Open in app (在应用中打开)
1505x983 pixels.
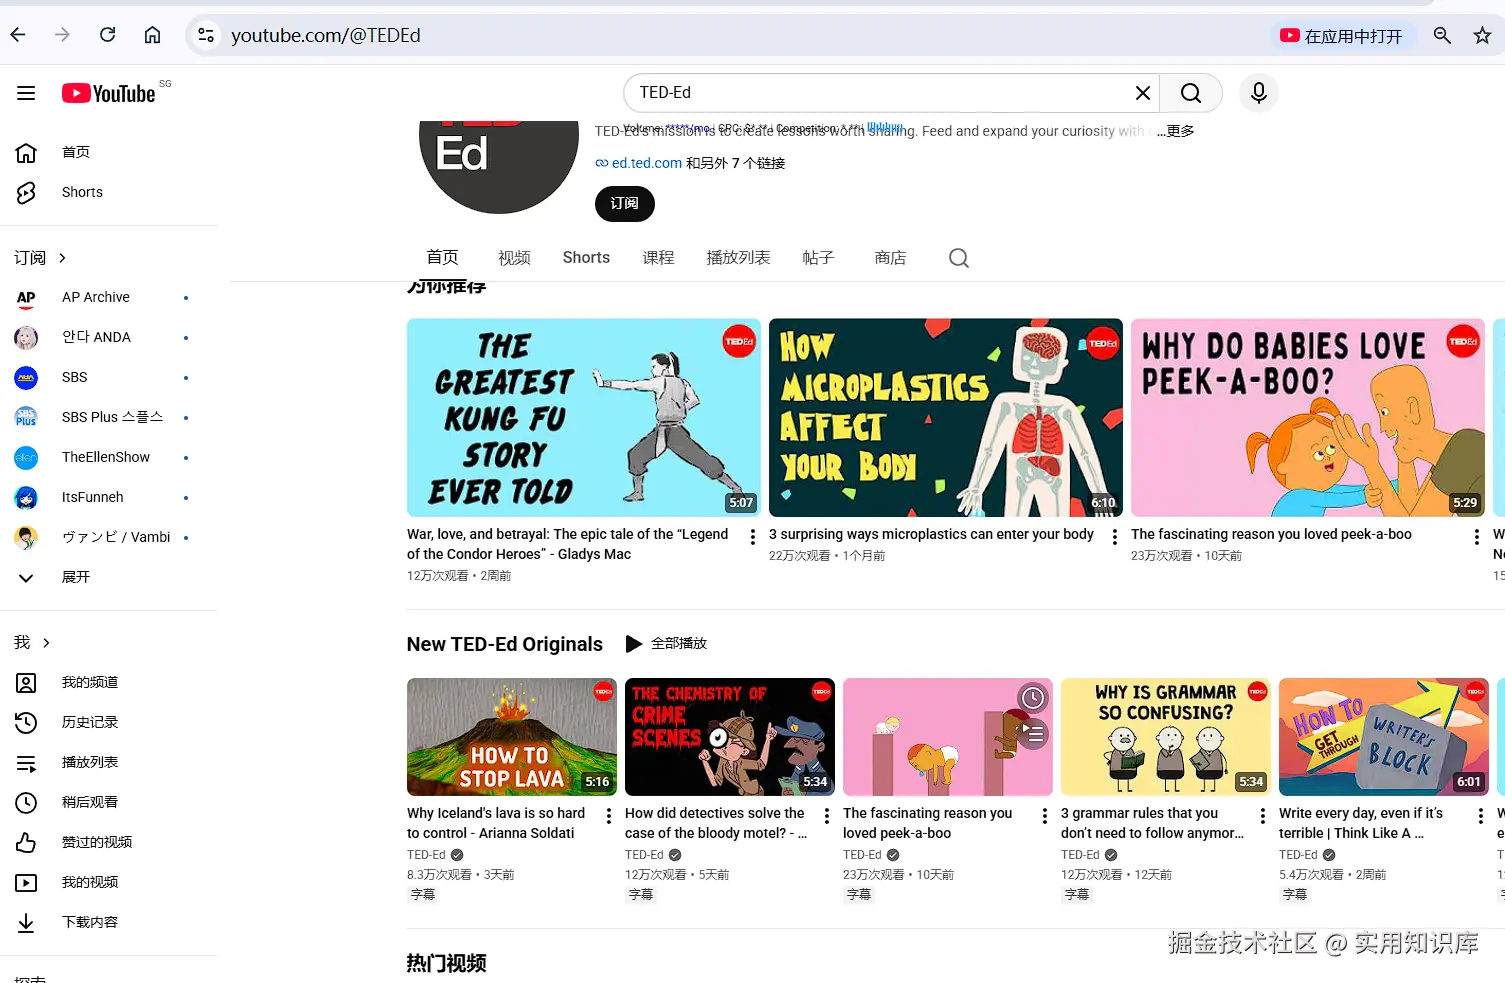click(1341, 36)
